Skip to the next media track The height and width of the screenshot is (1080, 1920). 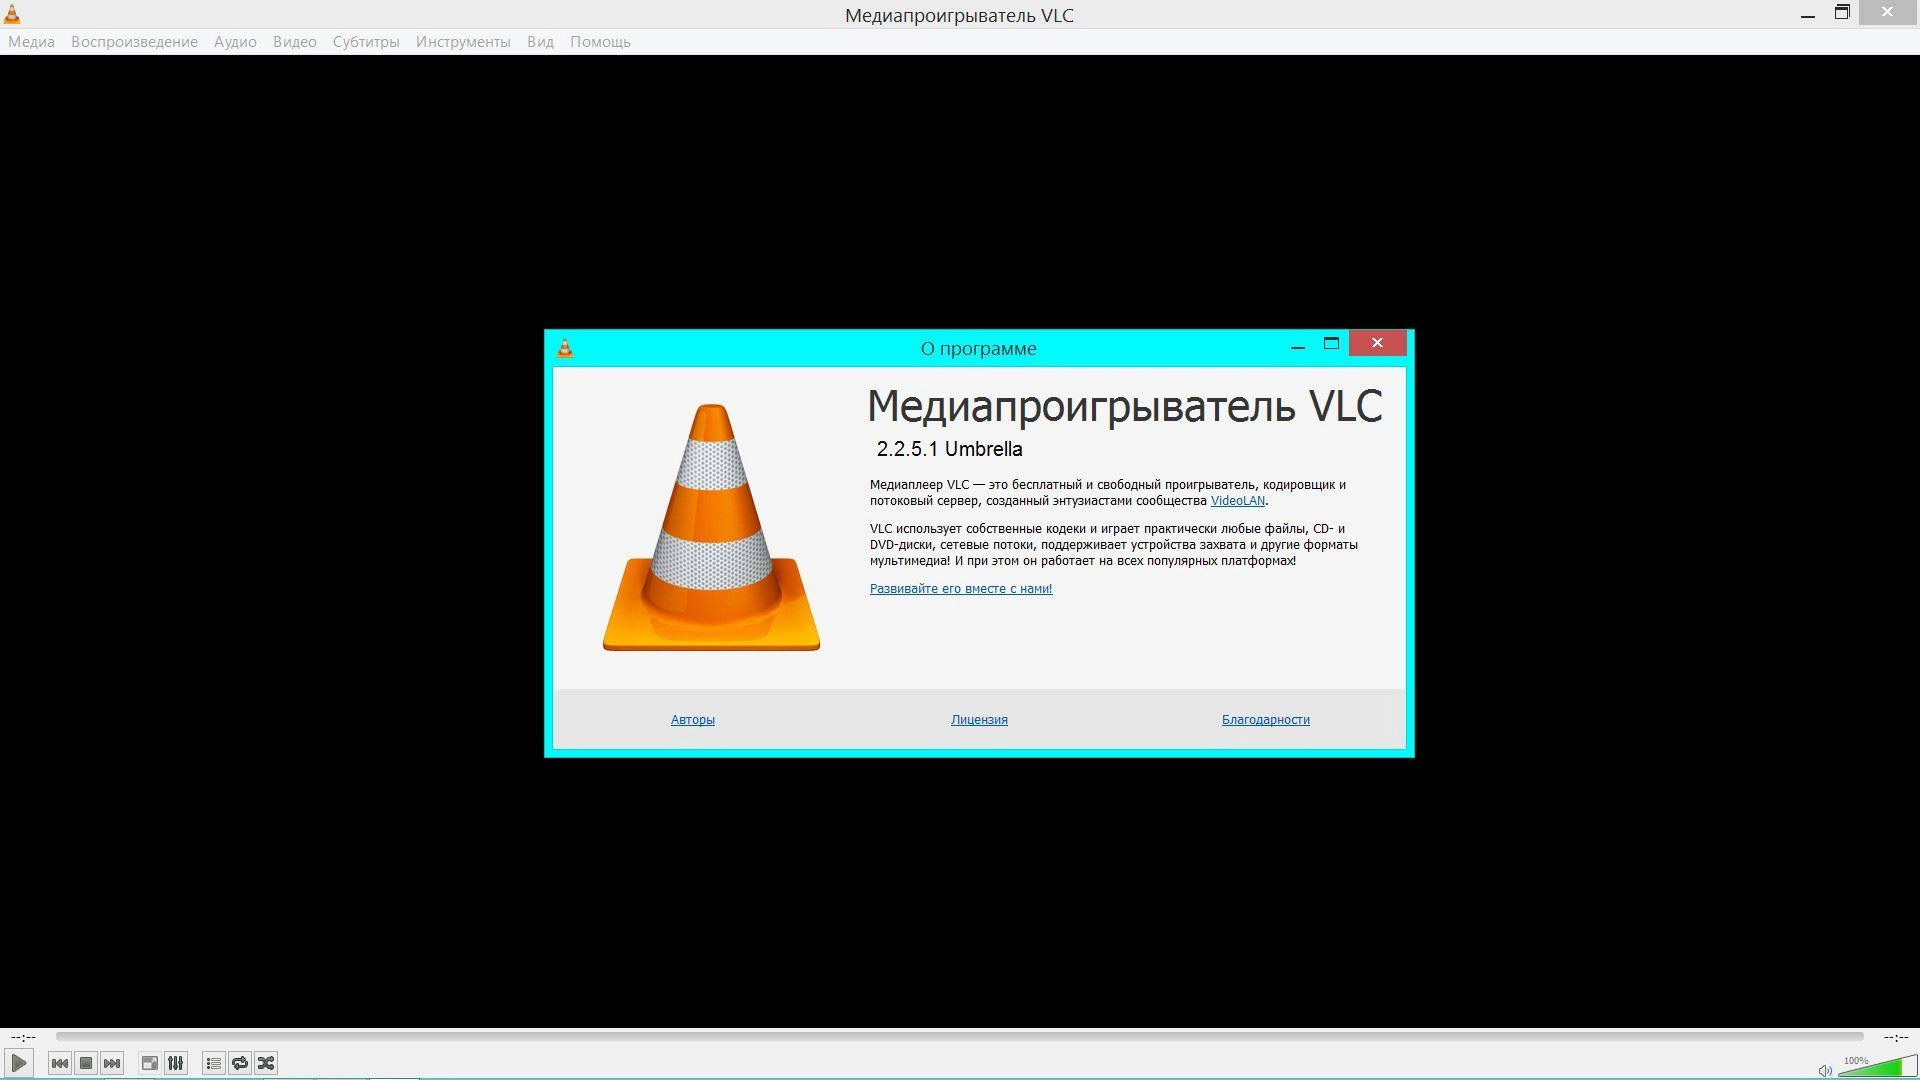pos(112,1063)
